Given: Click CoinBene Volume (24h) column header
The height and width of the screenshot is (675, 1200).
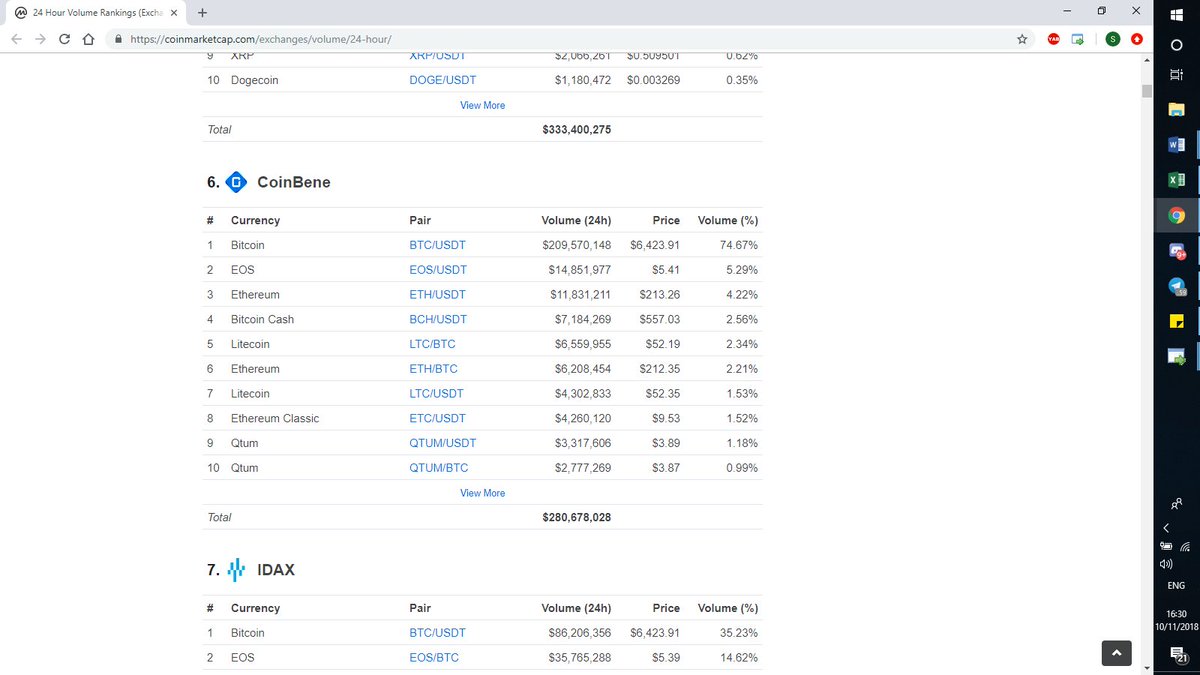Looking at the screenshot, I should pyautogui.click(x=576, y=220).
